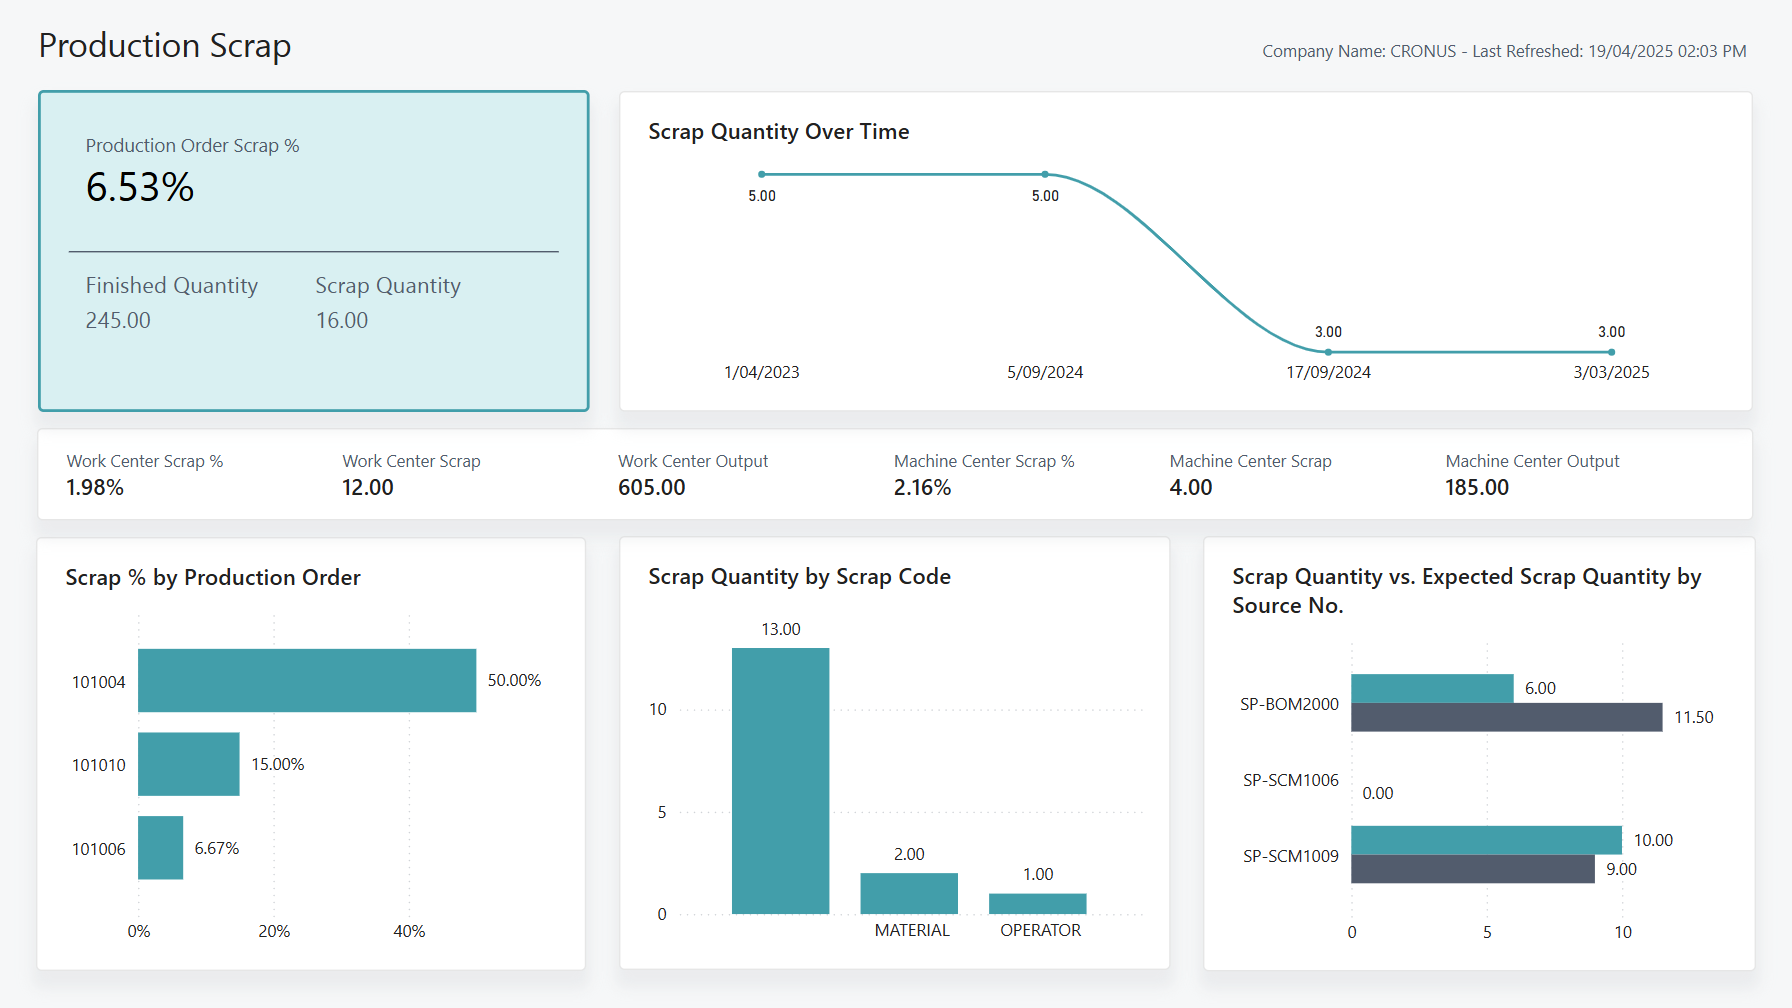Click the SP-SCM1006 axis label
The height and width of the screenshot is (1008, 1792).
tap(1290, 780)
